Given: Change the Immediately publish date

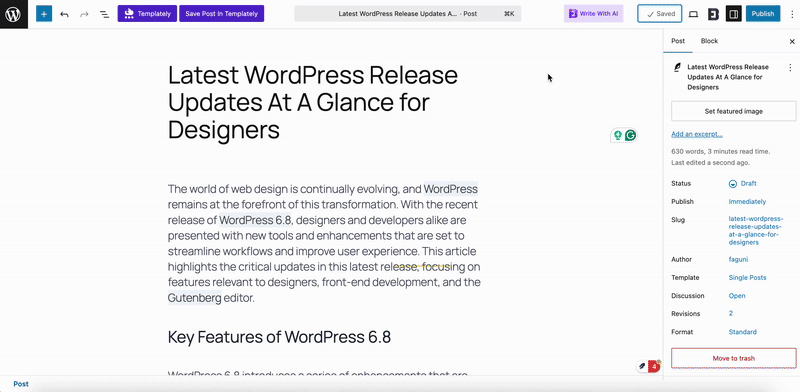Looking at the screenshot, I should [747, 202].
